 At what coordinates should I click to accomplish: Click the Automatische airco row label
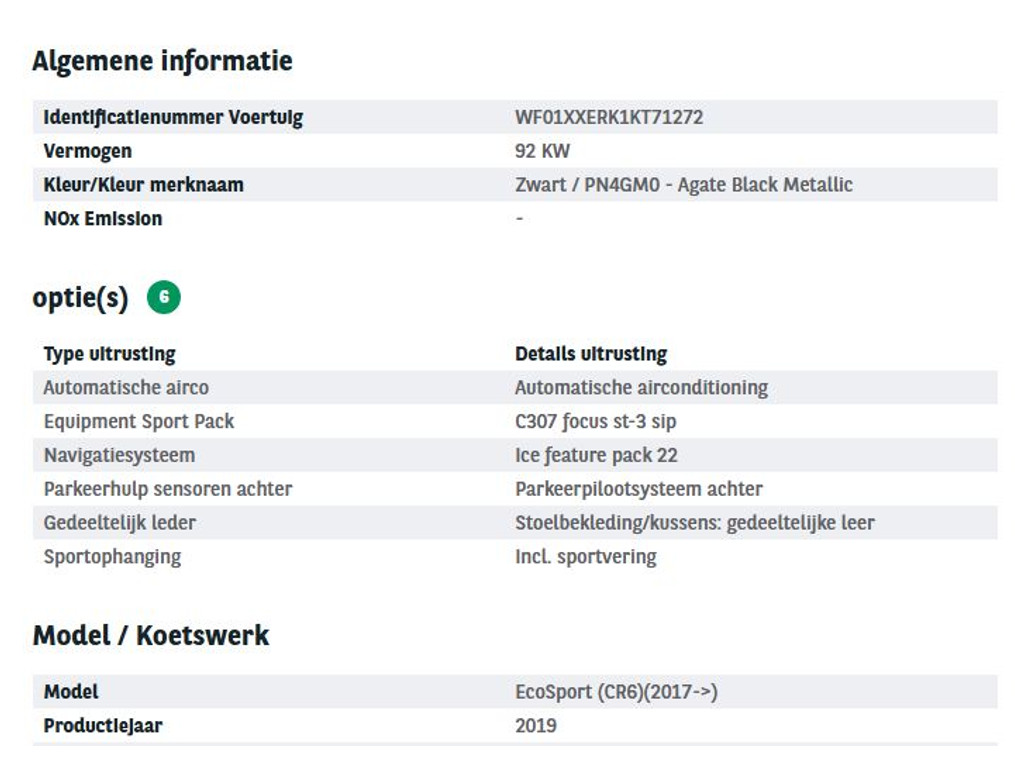point(126,387)
